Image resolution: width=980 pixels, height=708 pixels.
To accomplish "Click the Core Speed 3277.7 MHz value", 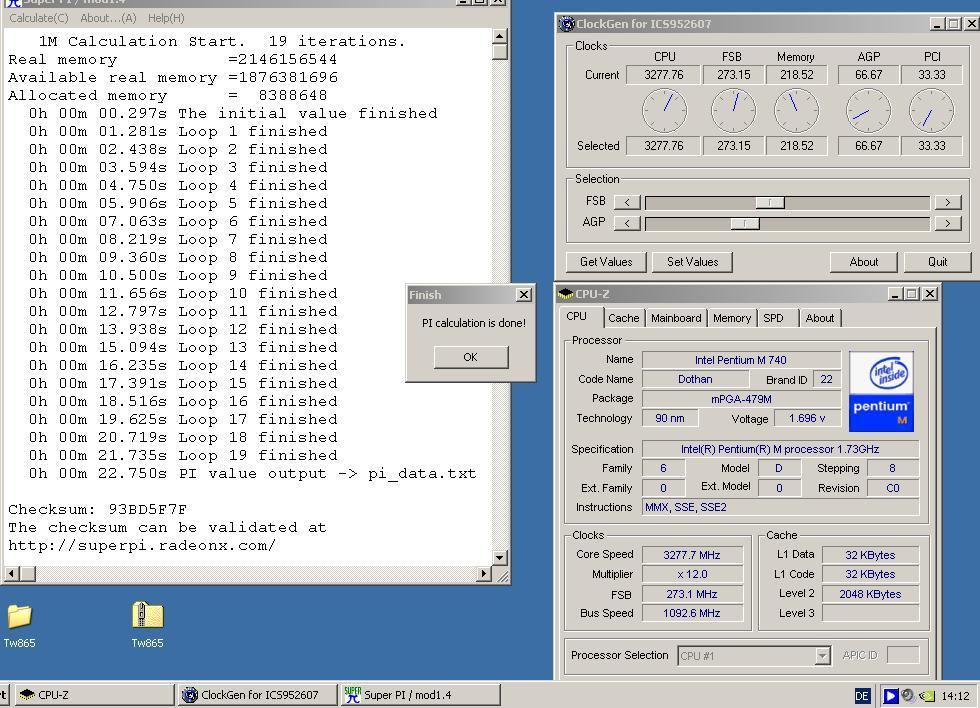I will pos(692,555).
